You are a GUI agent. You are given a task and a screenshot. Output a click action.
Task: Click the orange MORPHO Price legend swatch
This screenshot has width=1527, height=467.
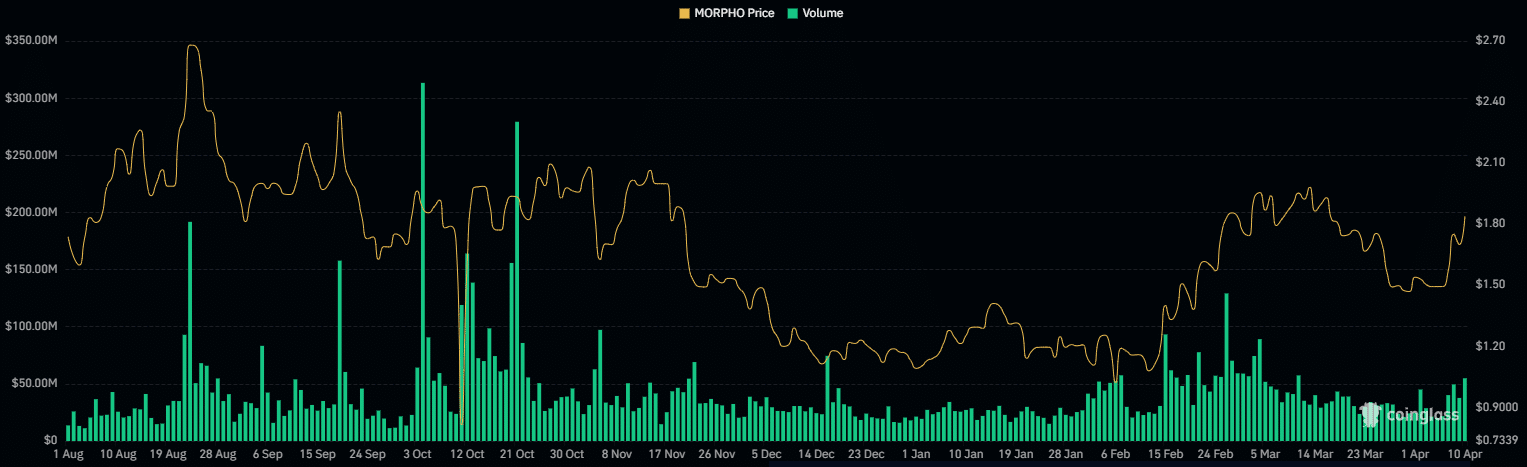pyautogui.click(x=685, y=13)
